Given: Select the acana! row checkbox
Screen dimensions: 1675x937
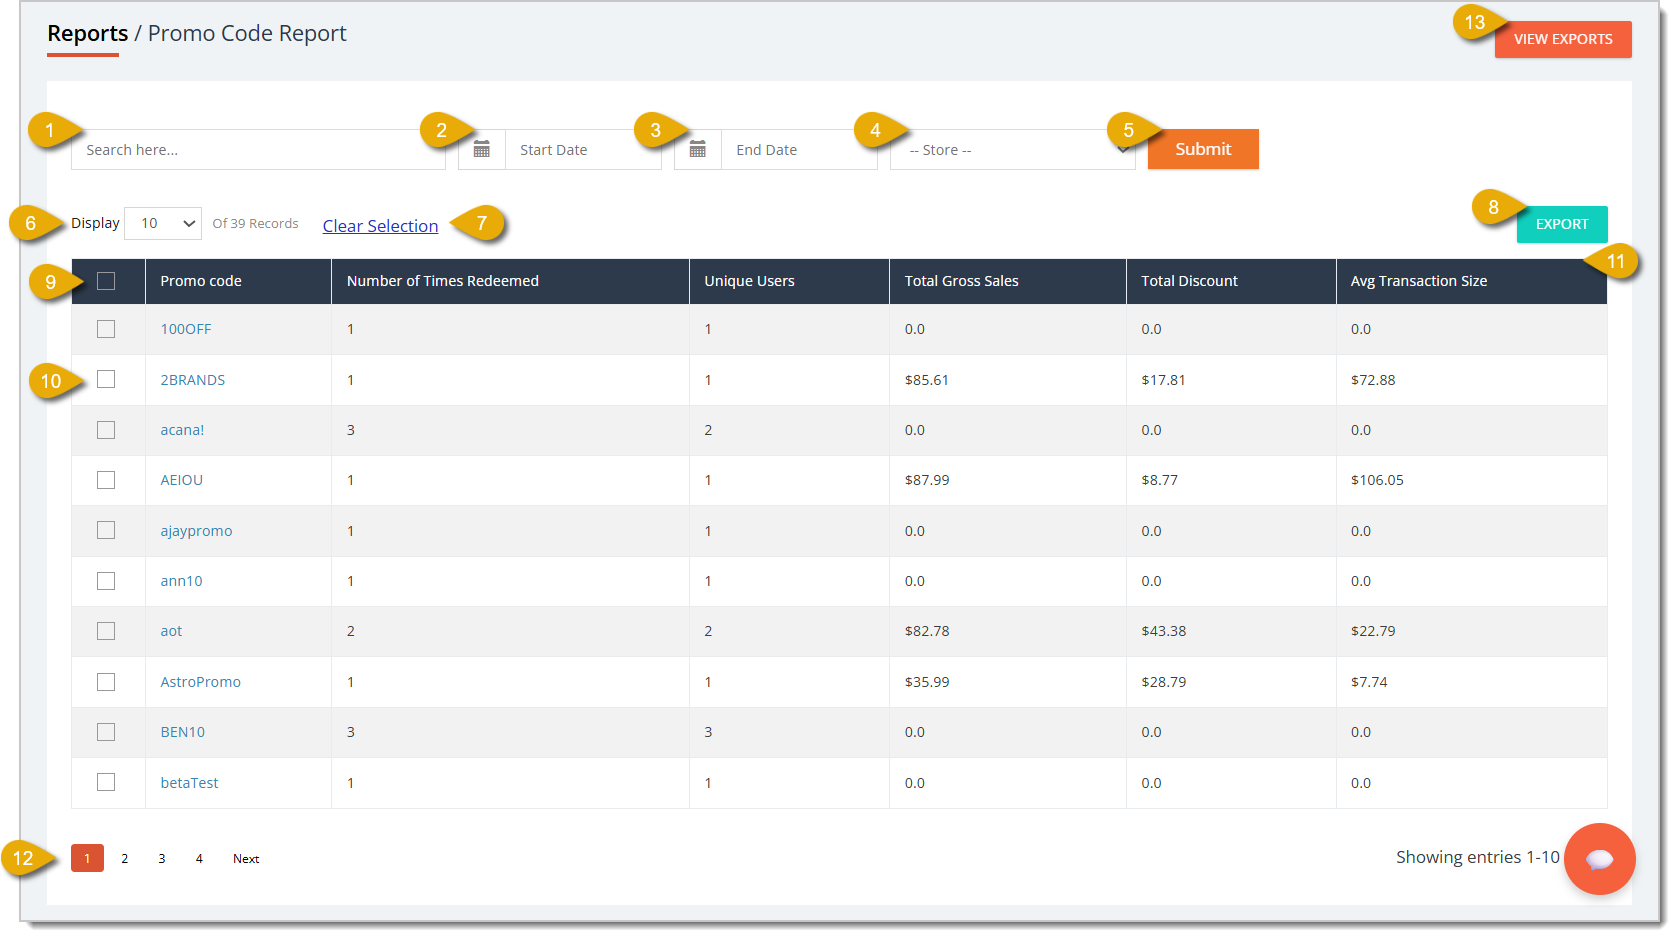Looking at the screenshot, I should [106, 430].
